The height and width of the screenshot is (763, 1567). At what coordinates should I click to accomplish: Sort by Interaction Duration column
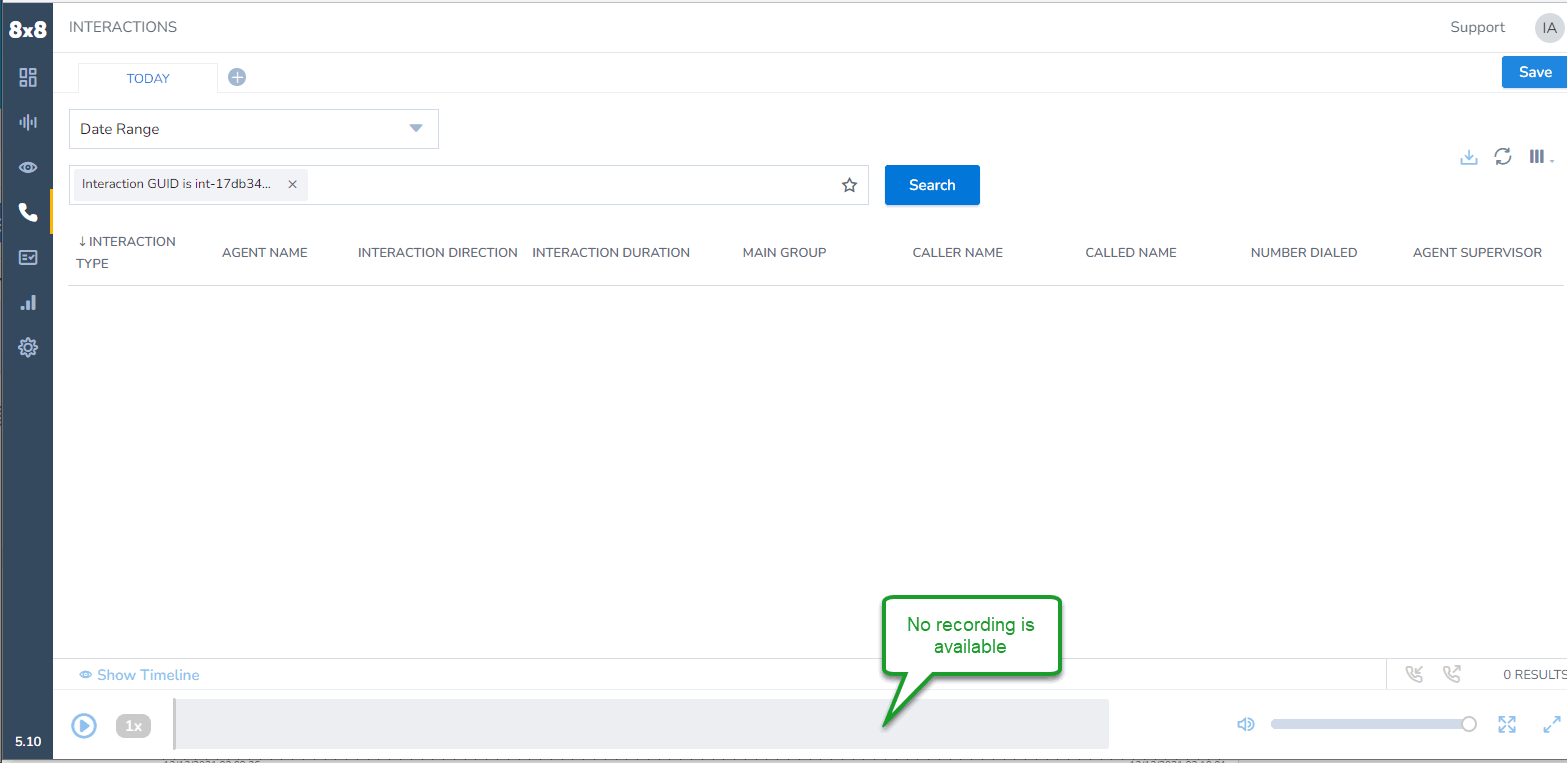point(611,253)
